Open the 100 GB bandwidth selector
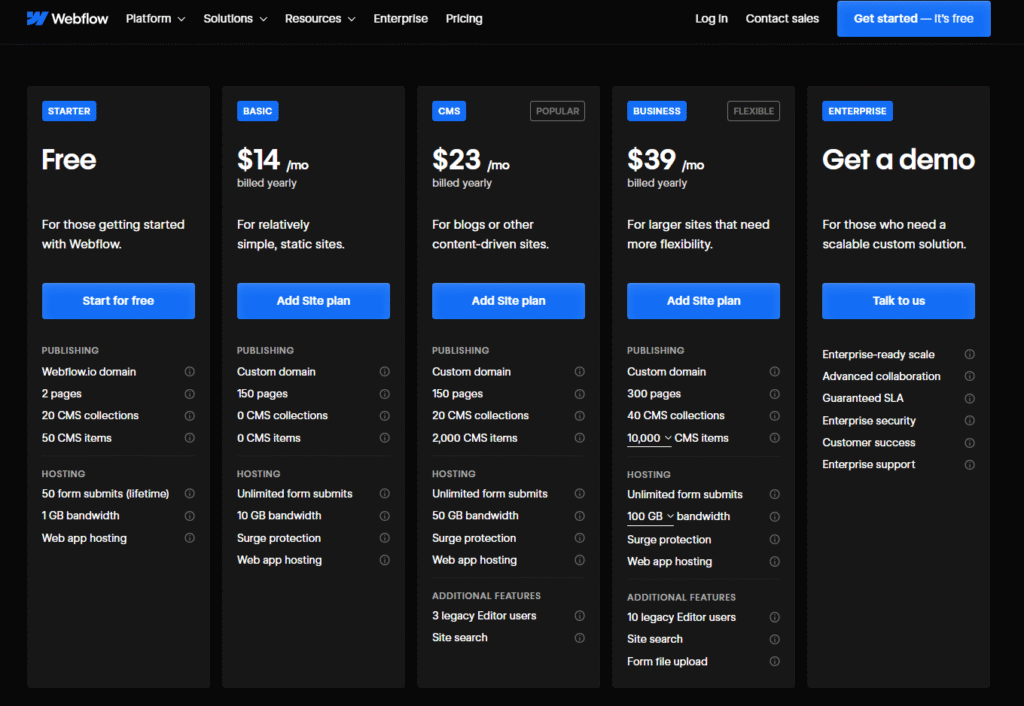The height and width of the screenshot is (706, 1024). pos(650,517)
